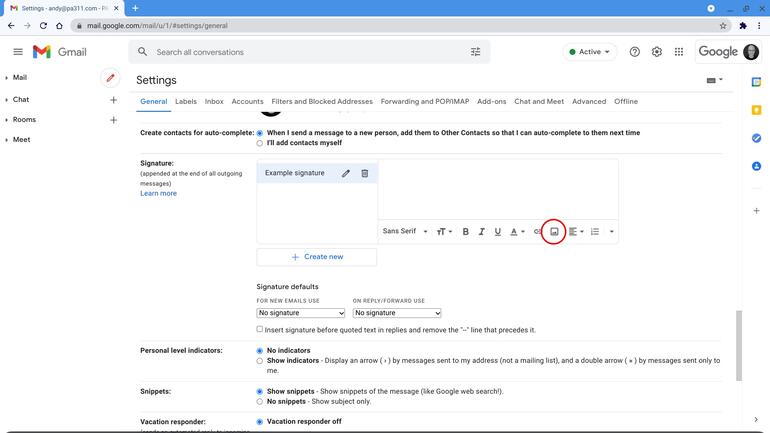
Task: Open Google Calendar side panel
Action: (x=756, y=82)
